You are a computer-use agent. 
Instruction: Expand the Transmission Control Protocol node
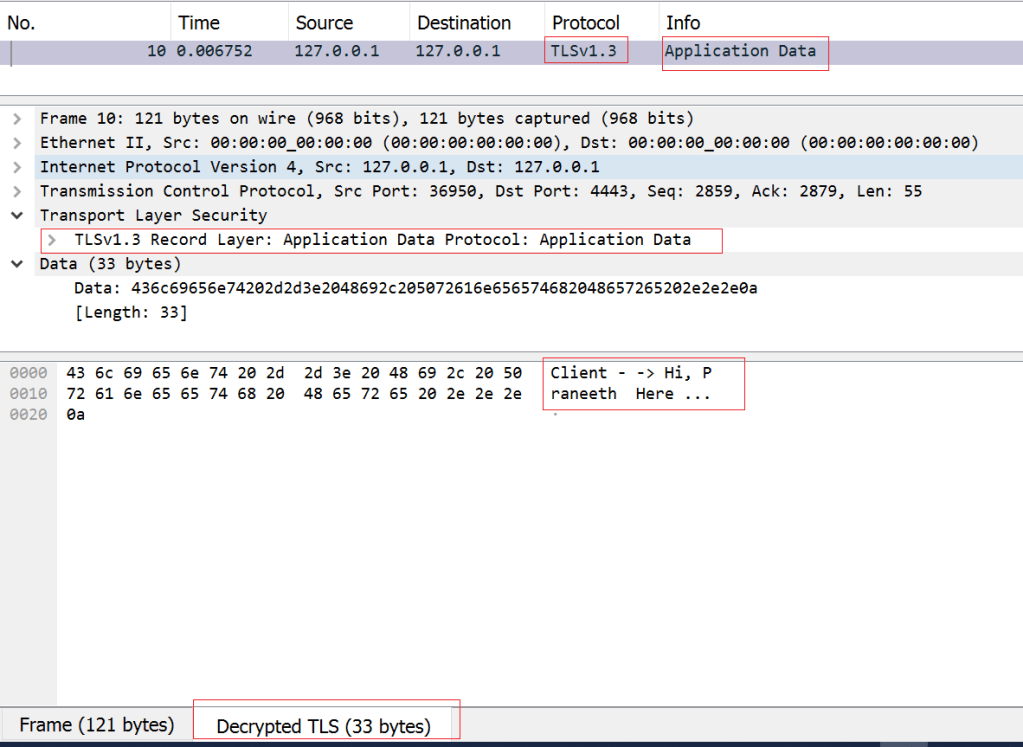tap(17, 191)
